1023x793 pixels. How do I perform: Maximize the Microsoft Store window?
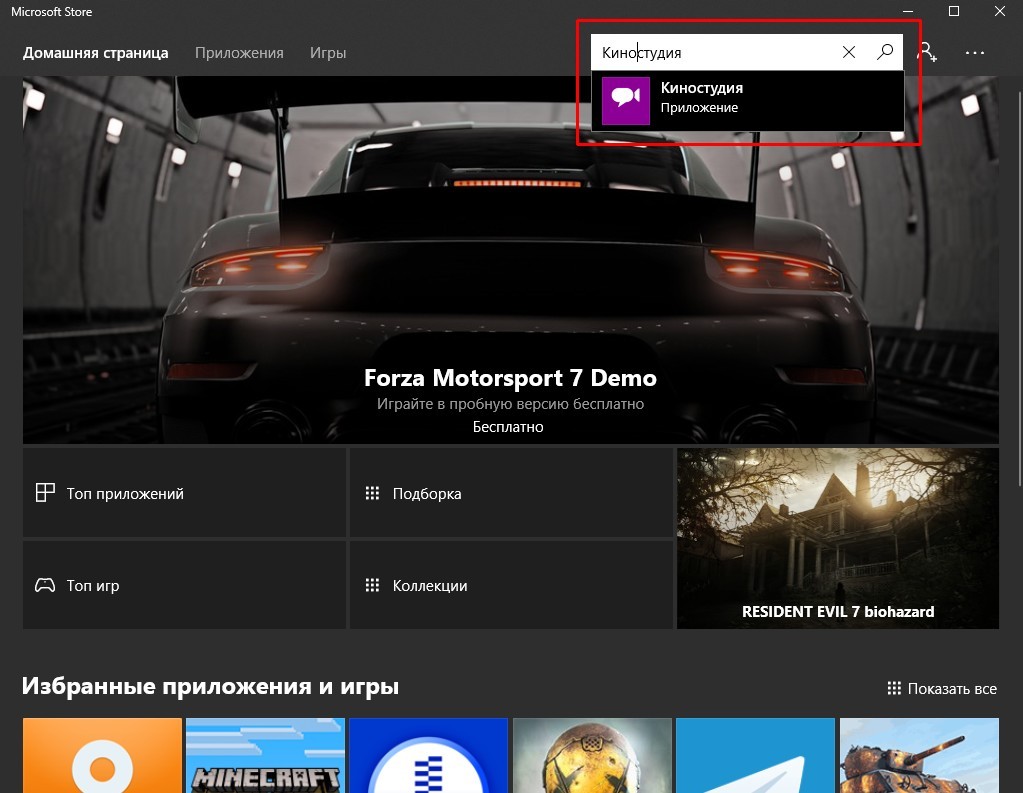click(x=953, y=11)
